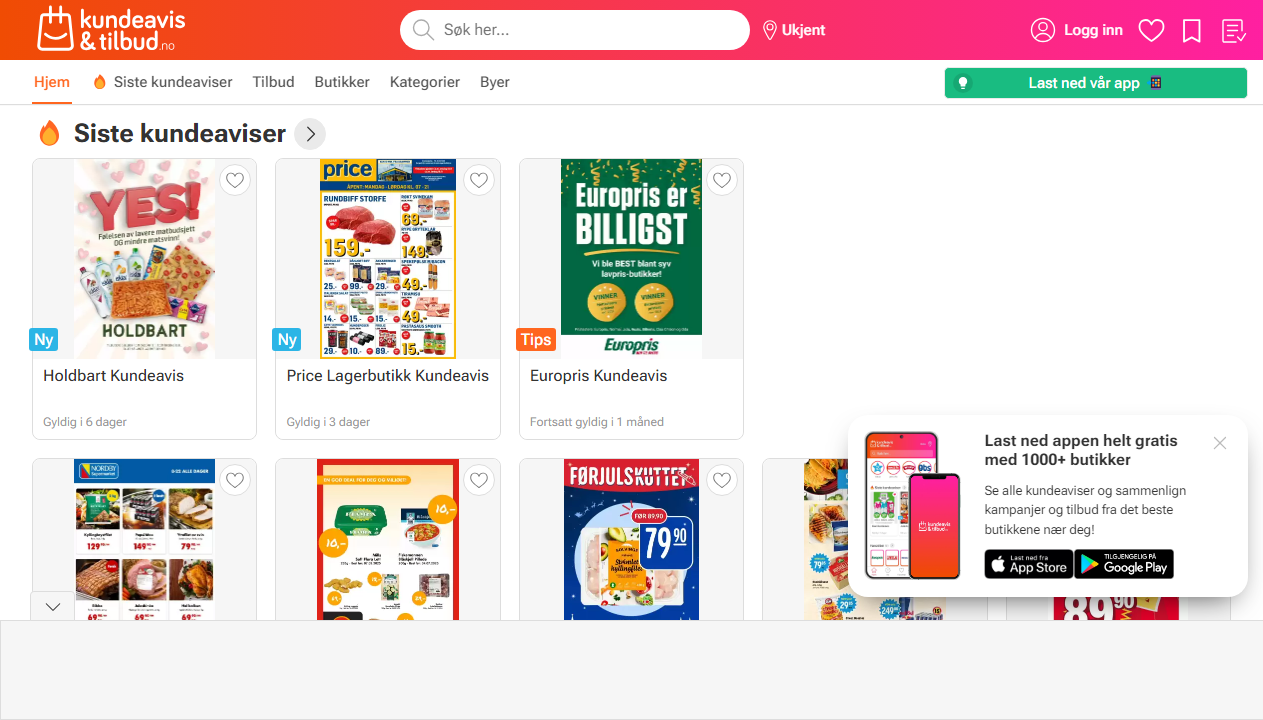Open the Tilbud navigation link
1263x720 pixels.
[273, 82]
